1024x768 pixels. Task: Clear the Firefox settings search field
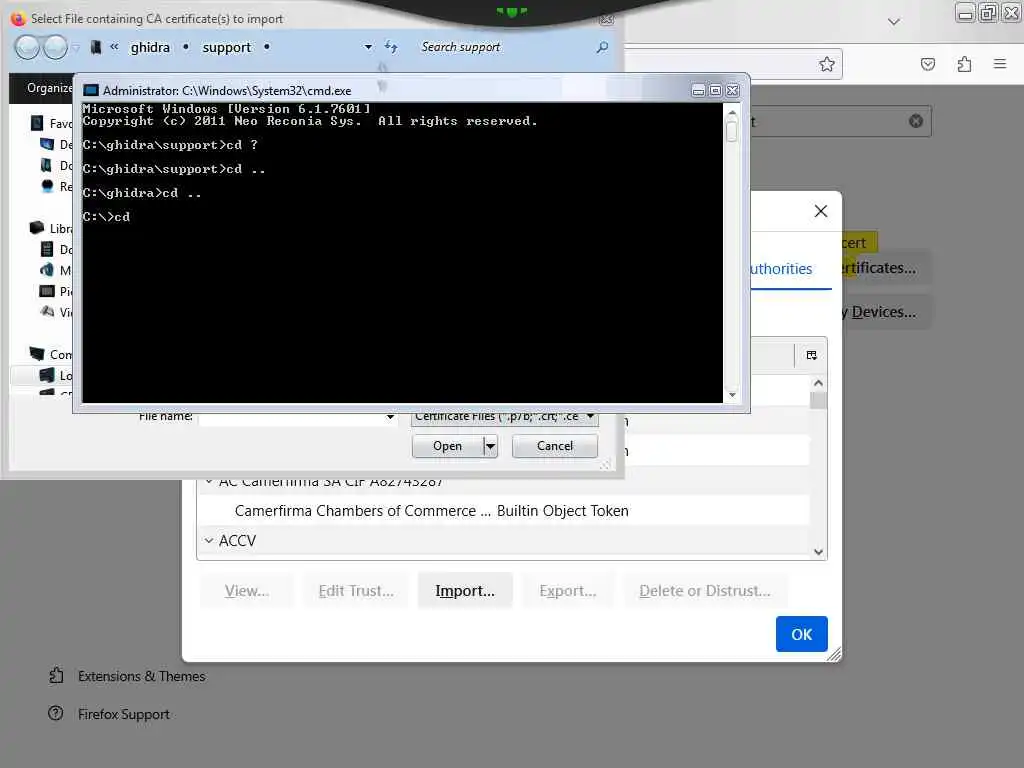916,121
